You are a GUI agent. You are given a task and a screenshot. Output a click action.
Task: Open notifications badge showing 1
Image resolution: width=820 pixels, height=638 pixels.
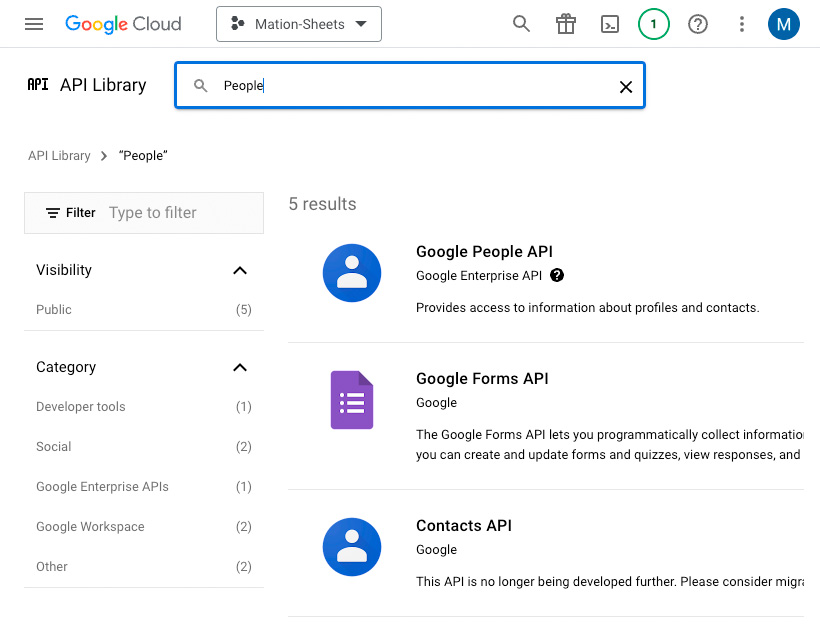tap(654, 24)
